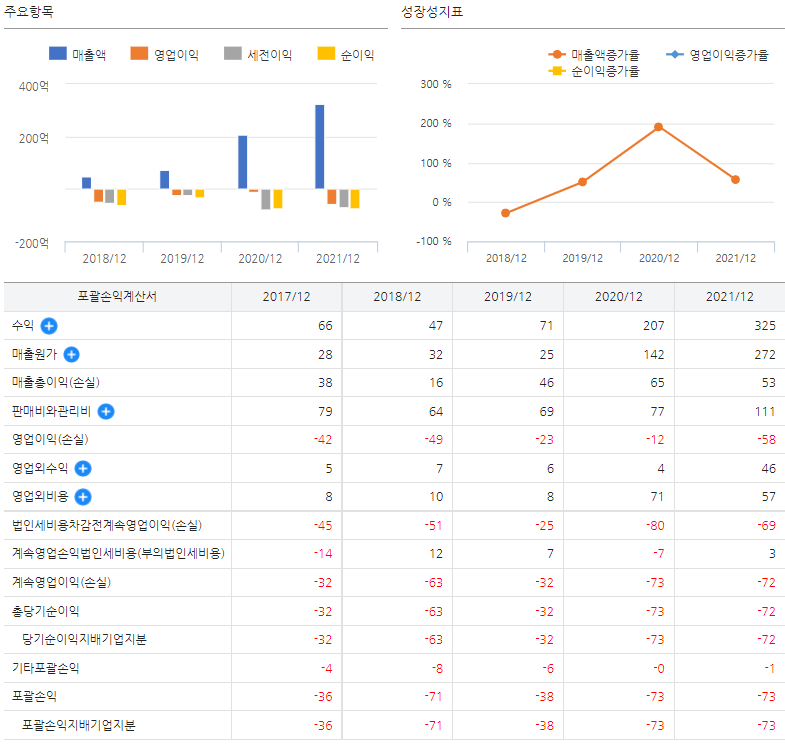Click the 계속영업이익(손실) row label
The height and width of the screenshot is (744, 785).
(x=61, y=582)
